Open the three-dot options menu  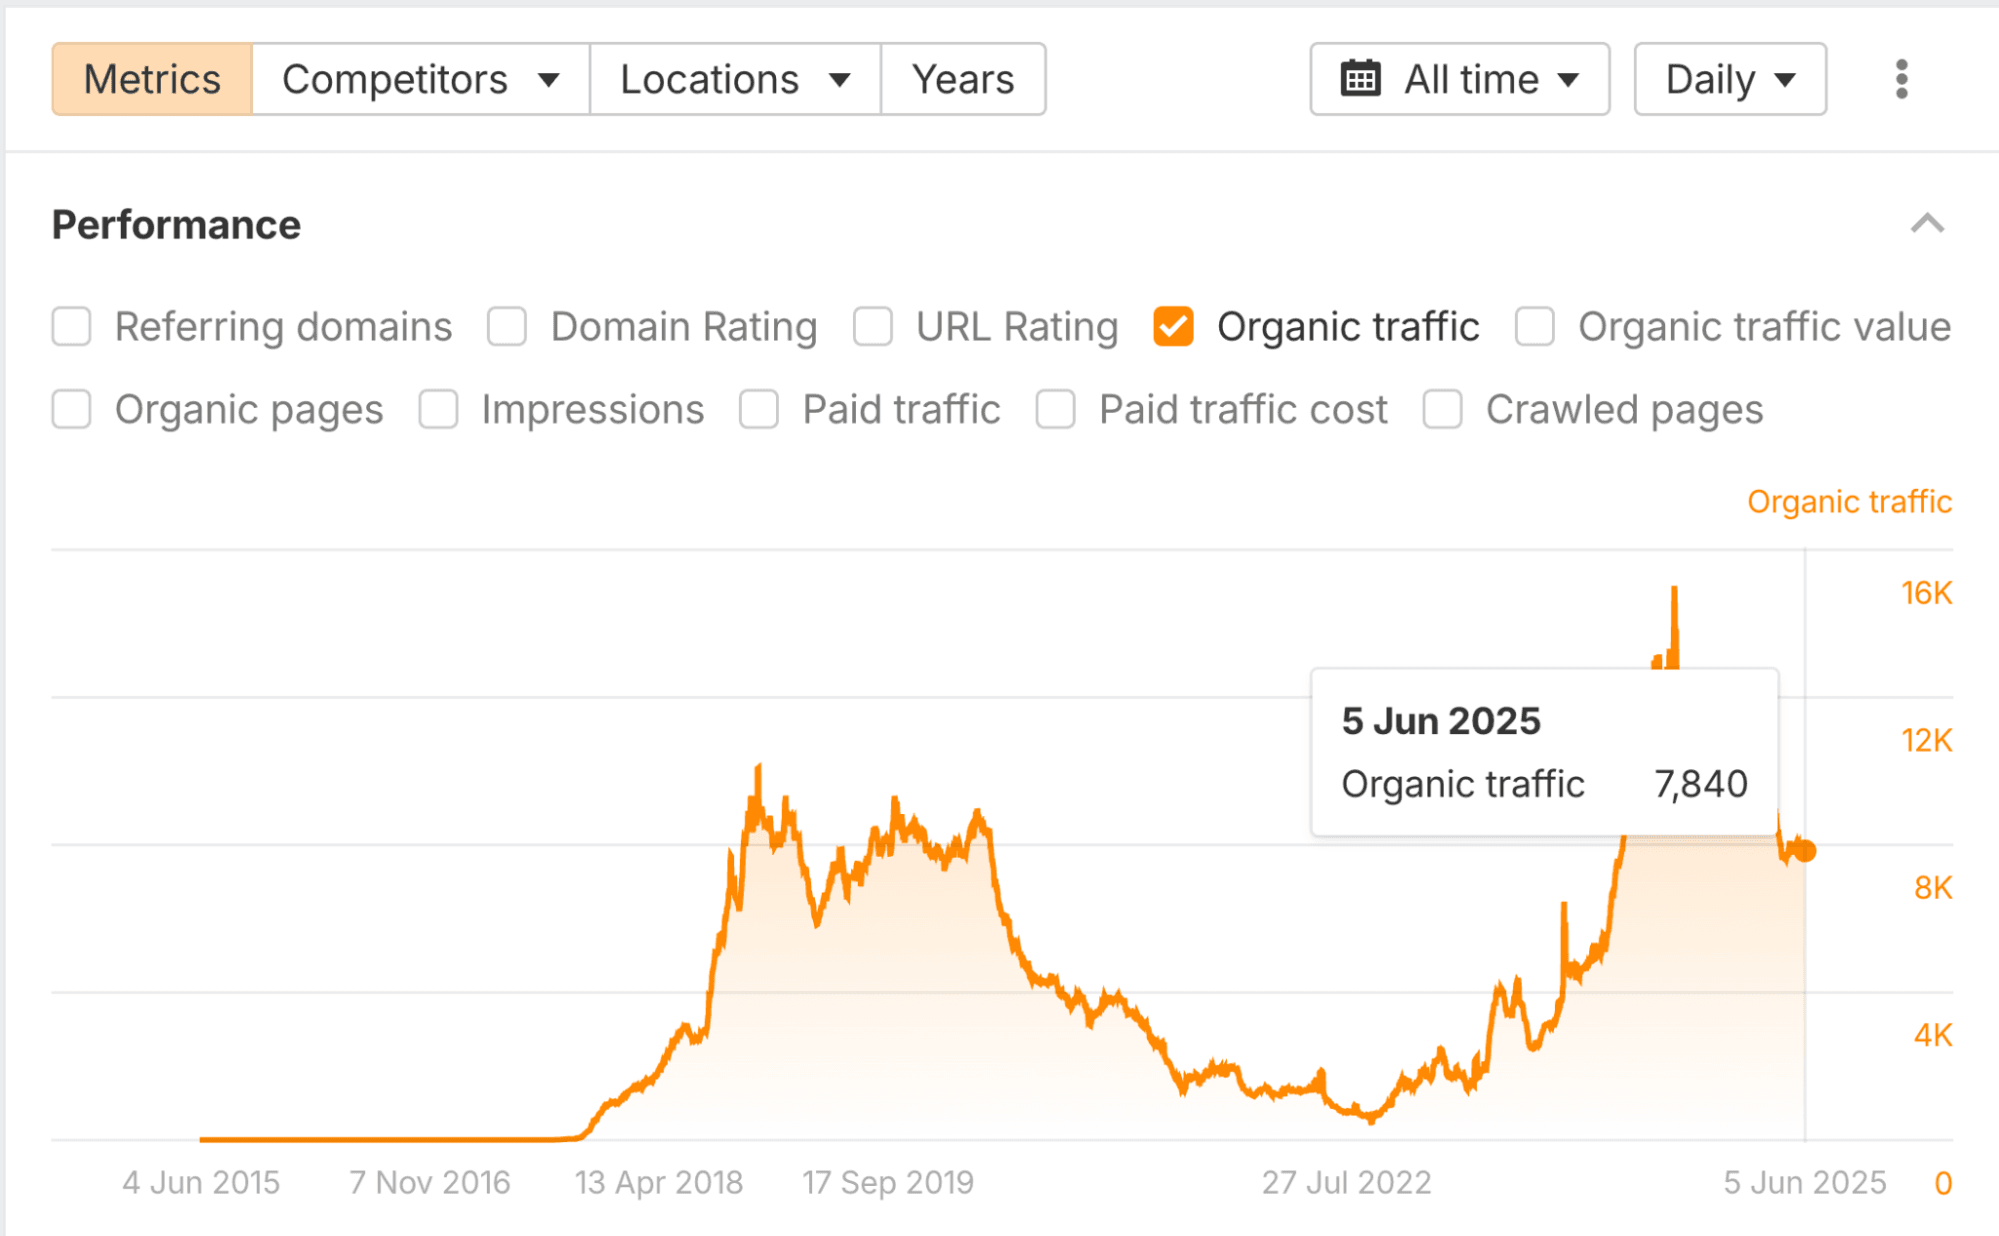(x=1898, y=79)
